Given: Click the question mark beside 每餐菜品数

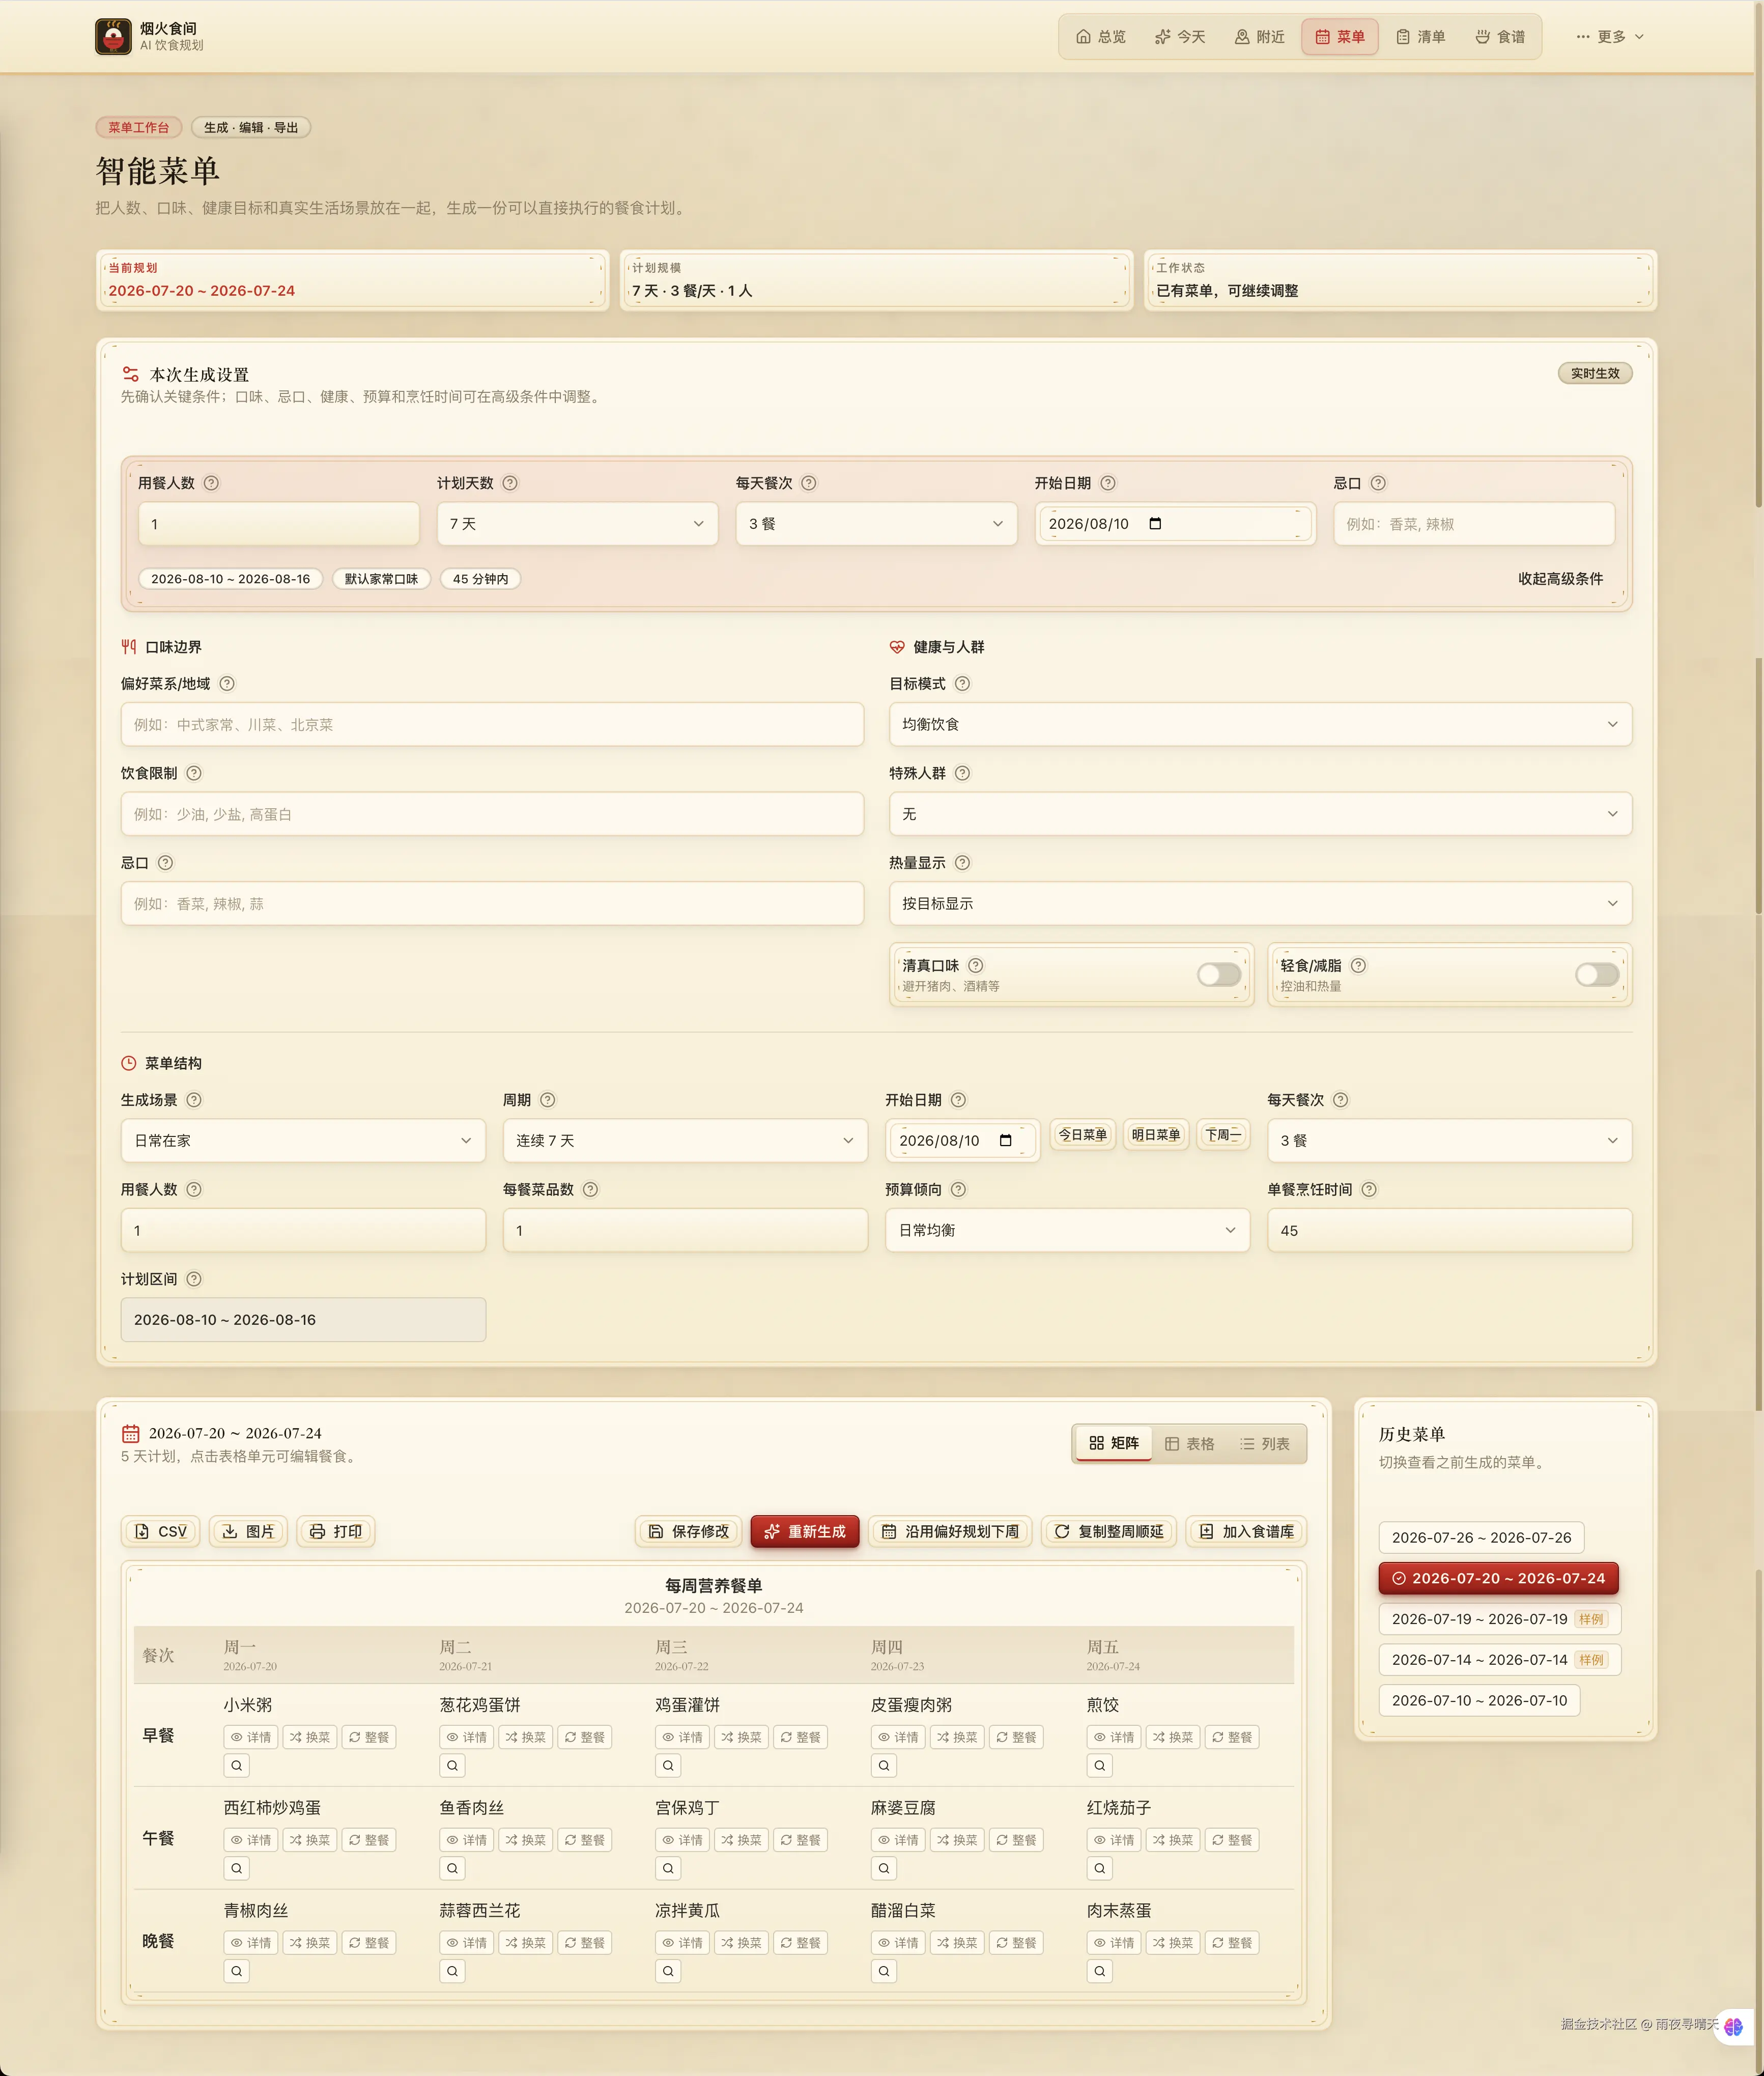Looking at the screenshot, I should pyautogui.click(x=590, y=1189).
